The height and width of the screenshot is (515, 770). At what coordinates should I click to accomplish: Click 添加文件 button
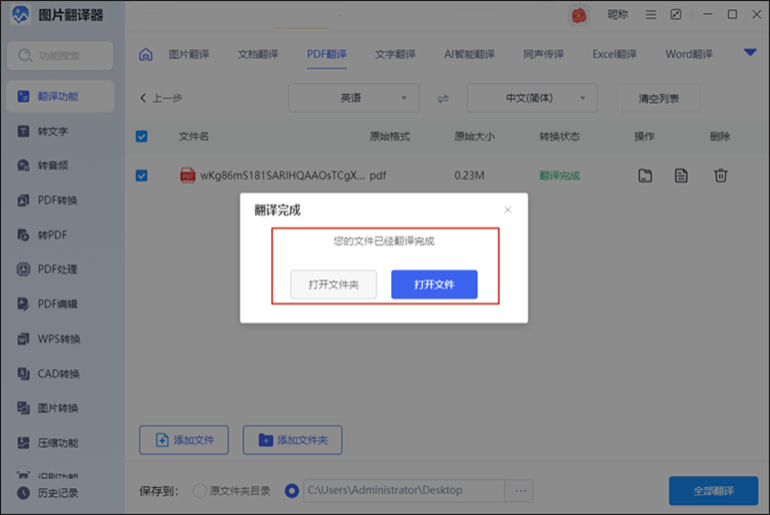point(184,440)
